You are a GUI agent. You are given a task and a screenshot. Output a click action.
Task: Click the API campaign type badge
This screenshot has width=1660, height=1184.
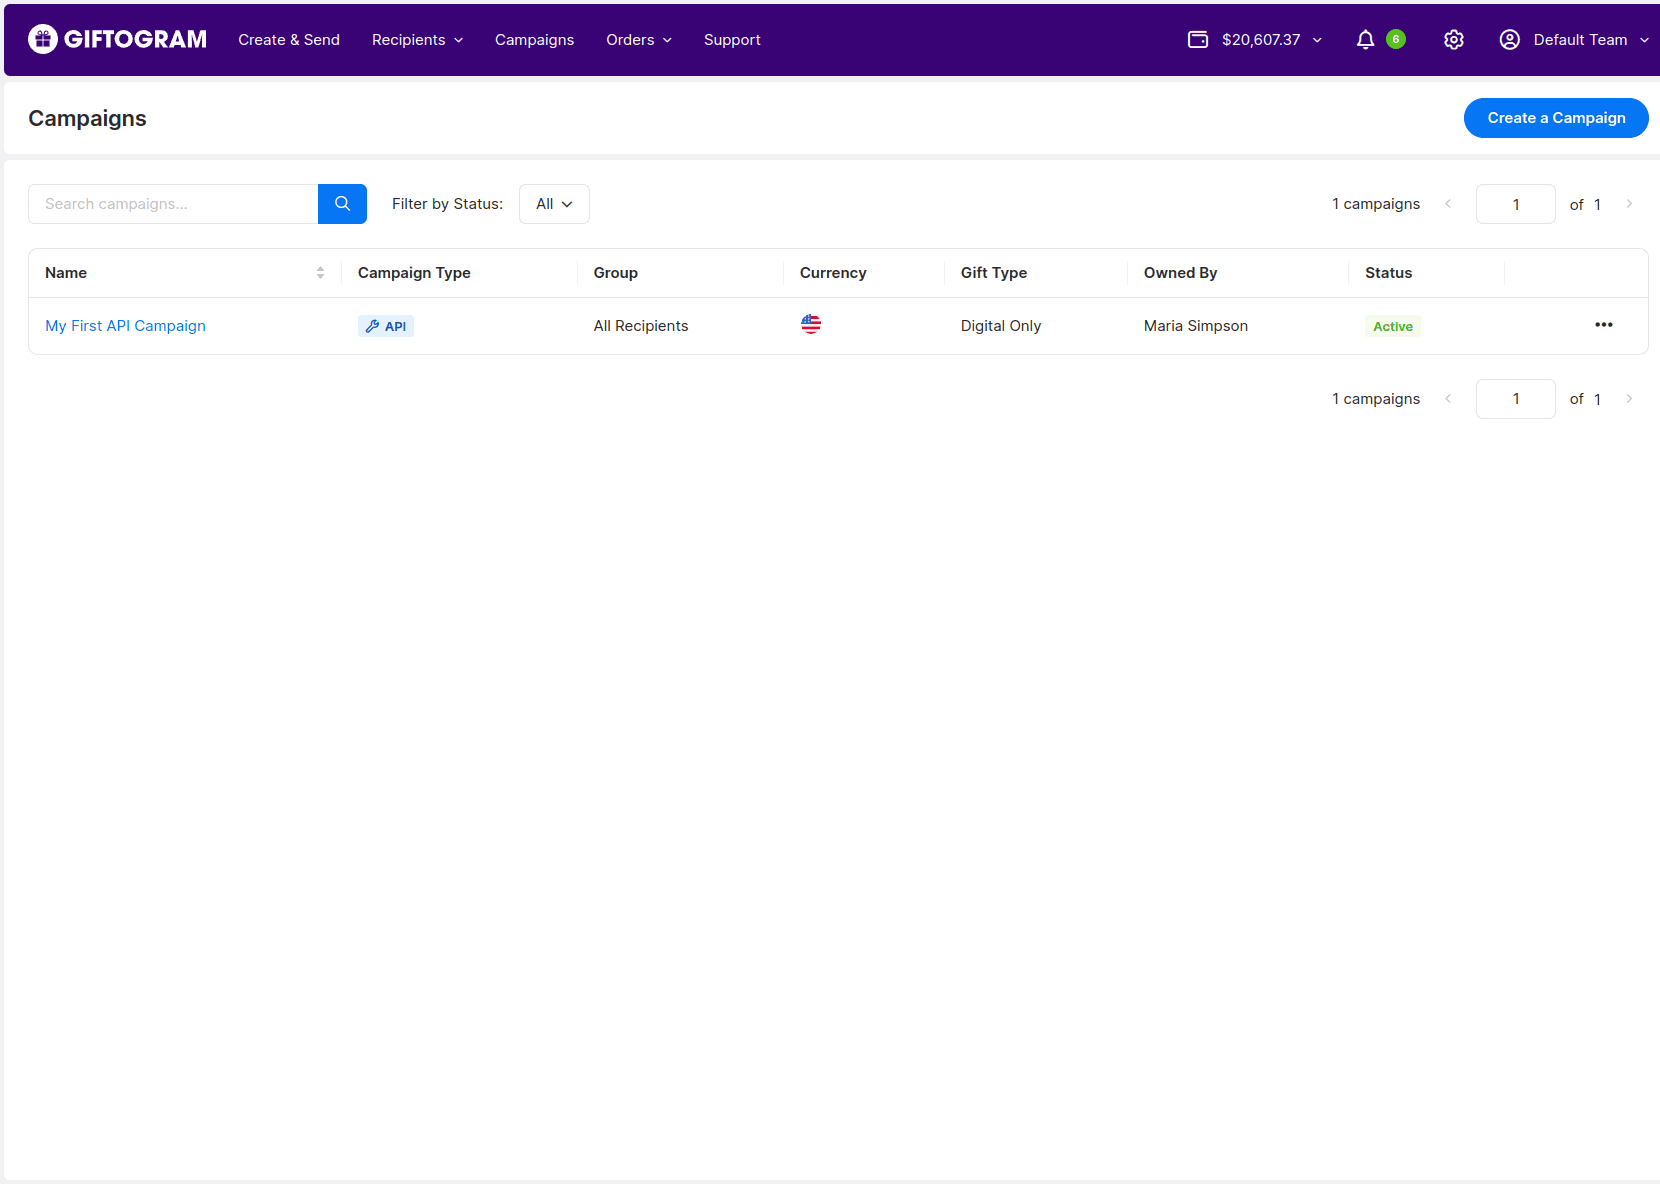click(386, 326)
